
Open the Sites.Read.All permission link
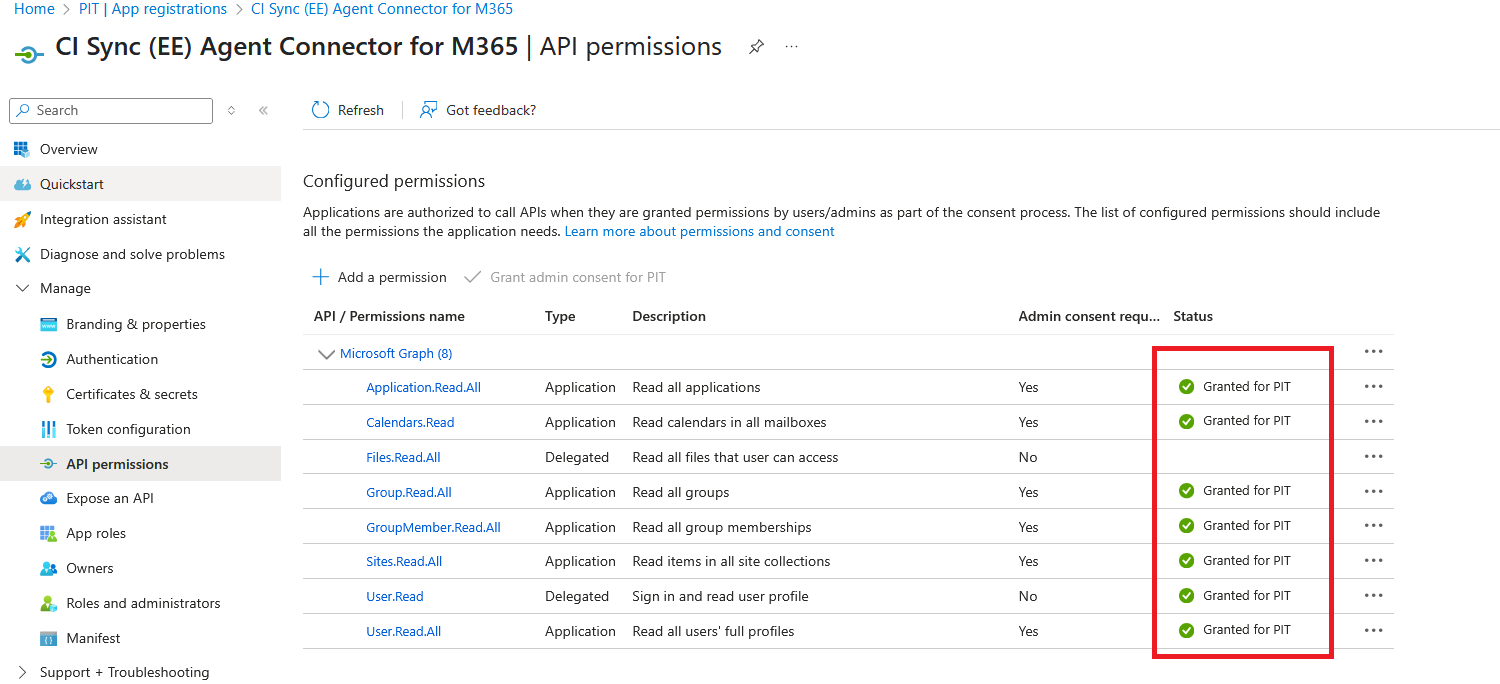(404, 561)
